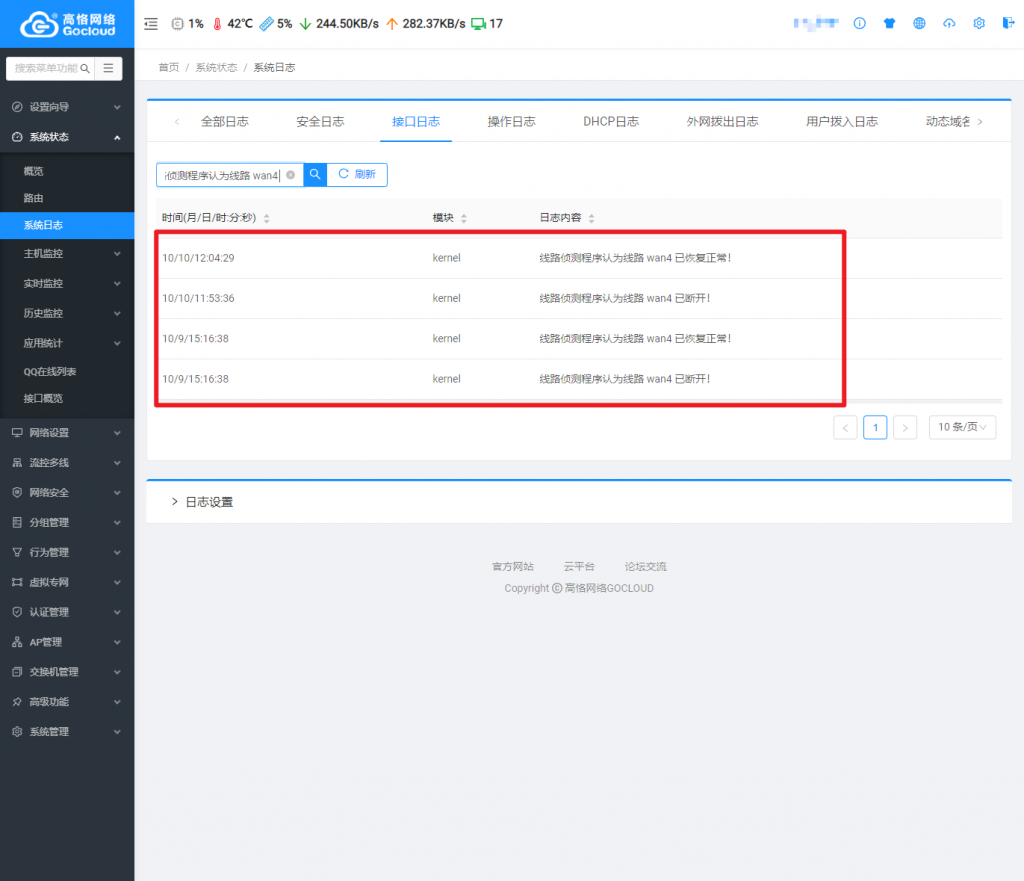Image resolution: width=1024 pixels, height=881 pixels.
Task: Collapse the 系统状态 sidebar menu
Action: pyautogui.click(x=67, y=137)
